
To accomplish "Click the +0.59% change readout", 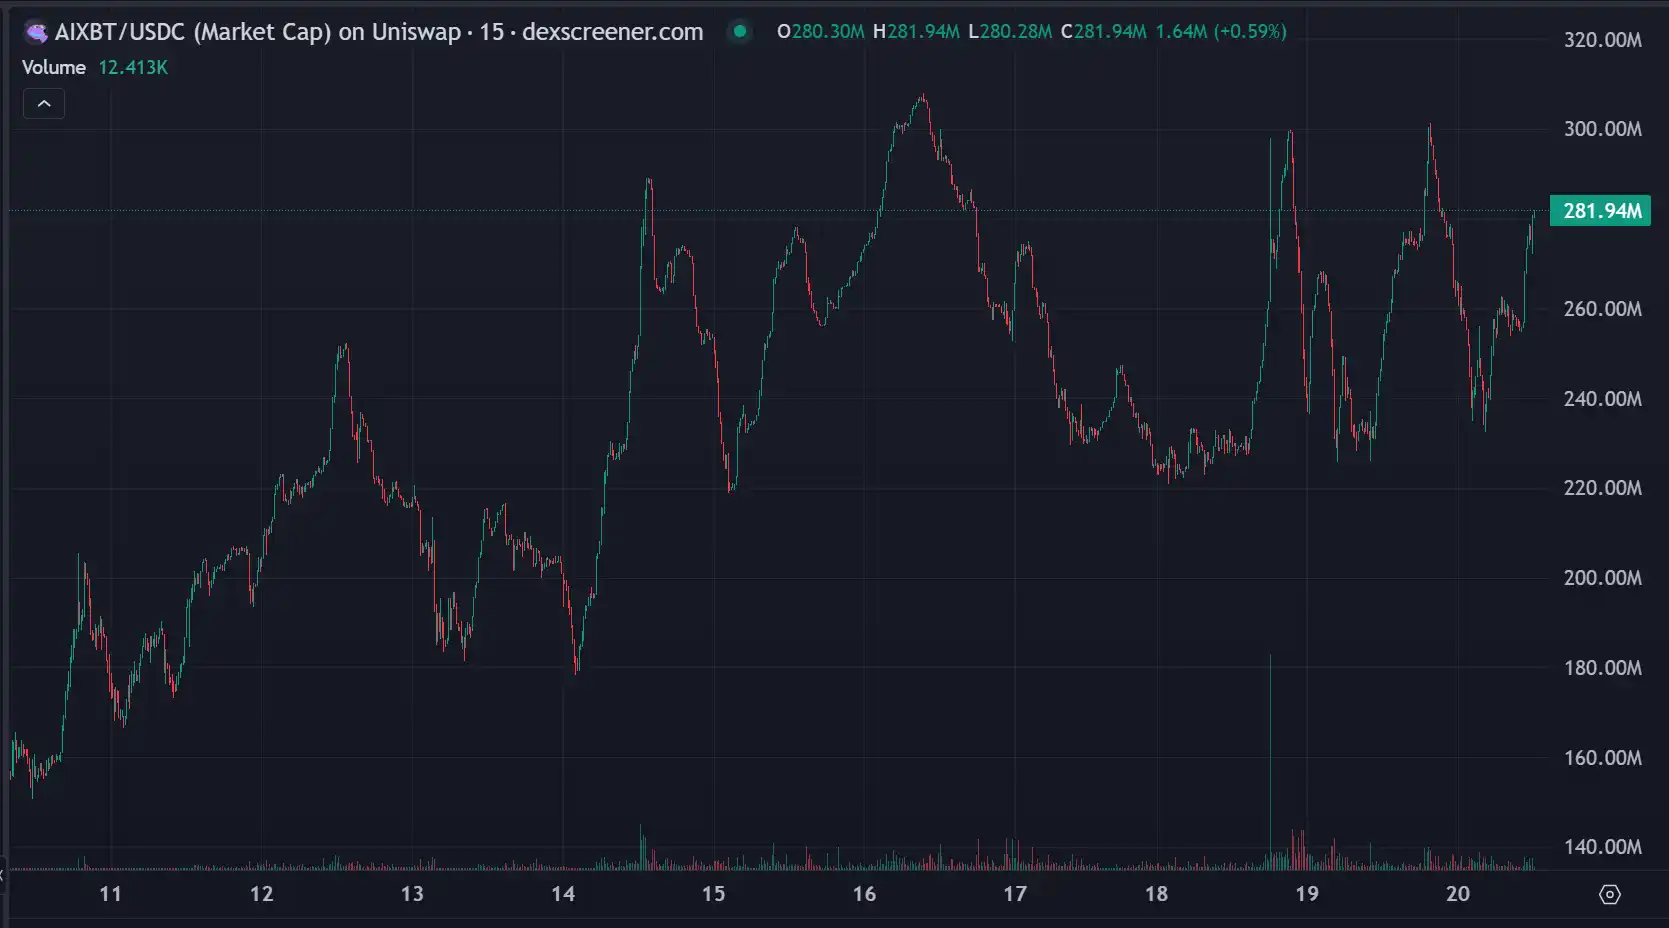I will pos(1249,32).
